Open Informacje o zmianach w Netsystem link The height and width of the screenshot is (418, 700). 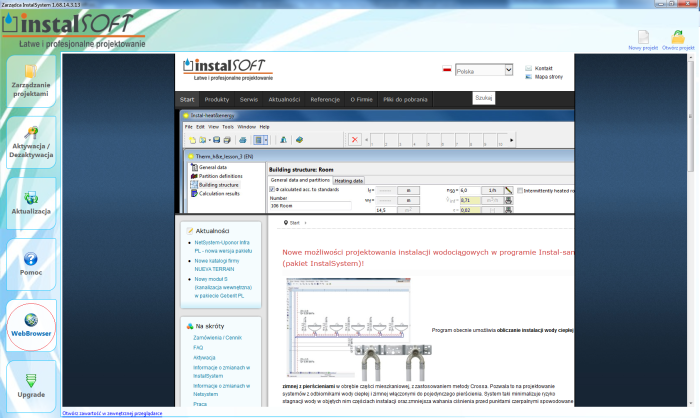pos(221,390)
